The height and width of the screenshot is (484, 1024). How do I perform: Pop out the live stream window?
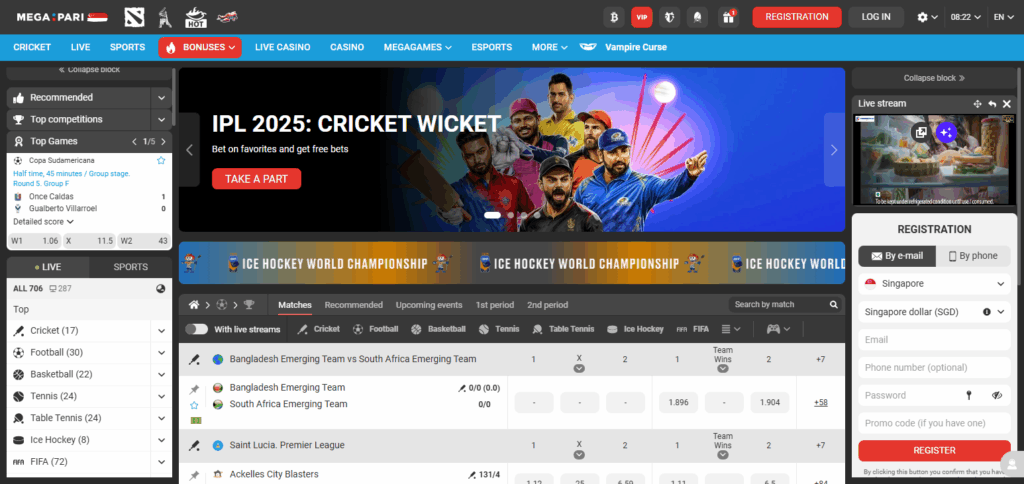coord(921,133)
